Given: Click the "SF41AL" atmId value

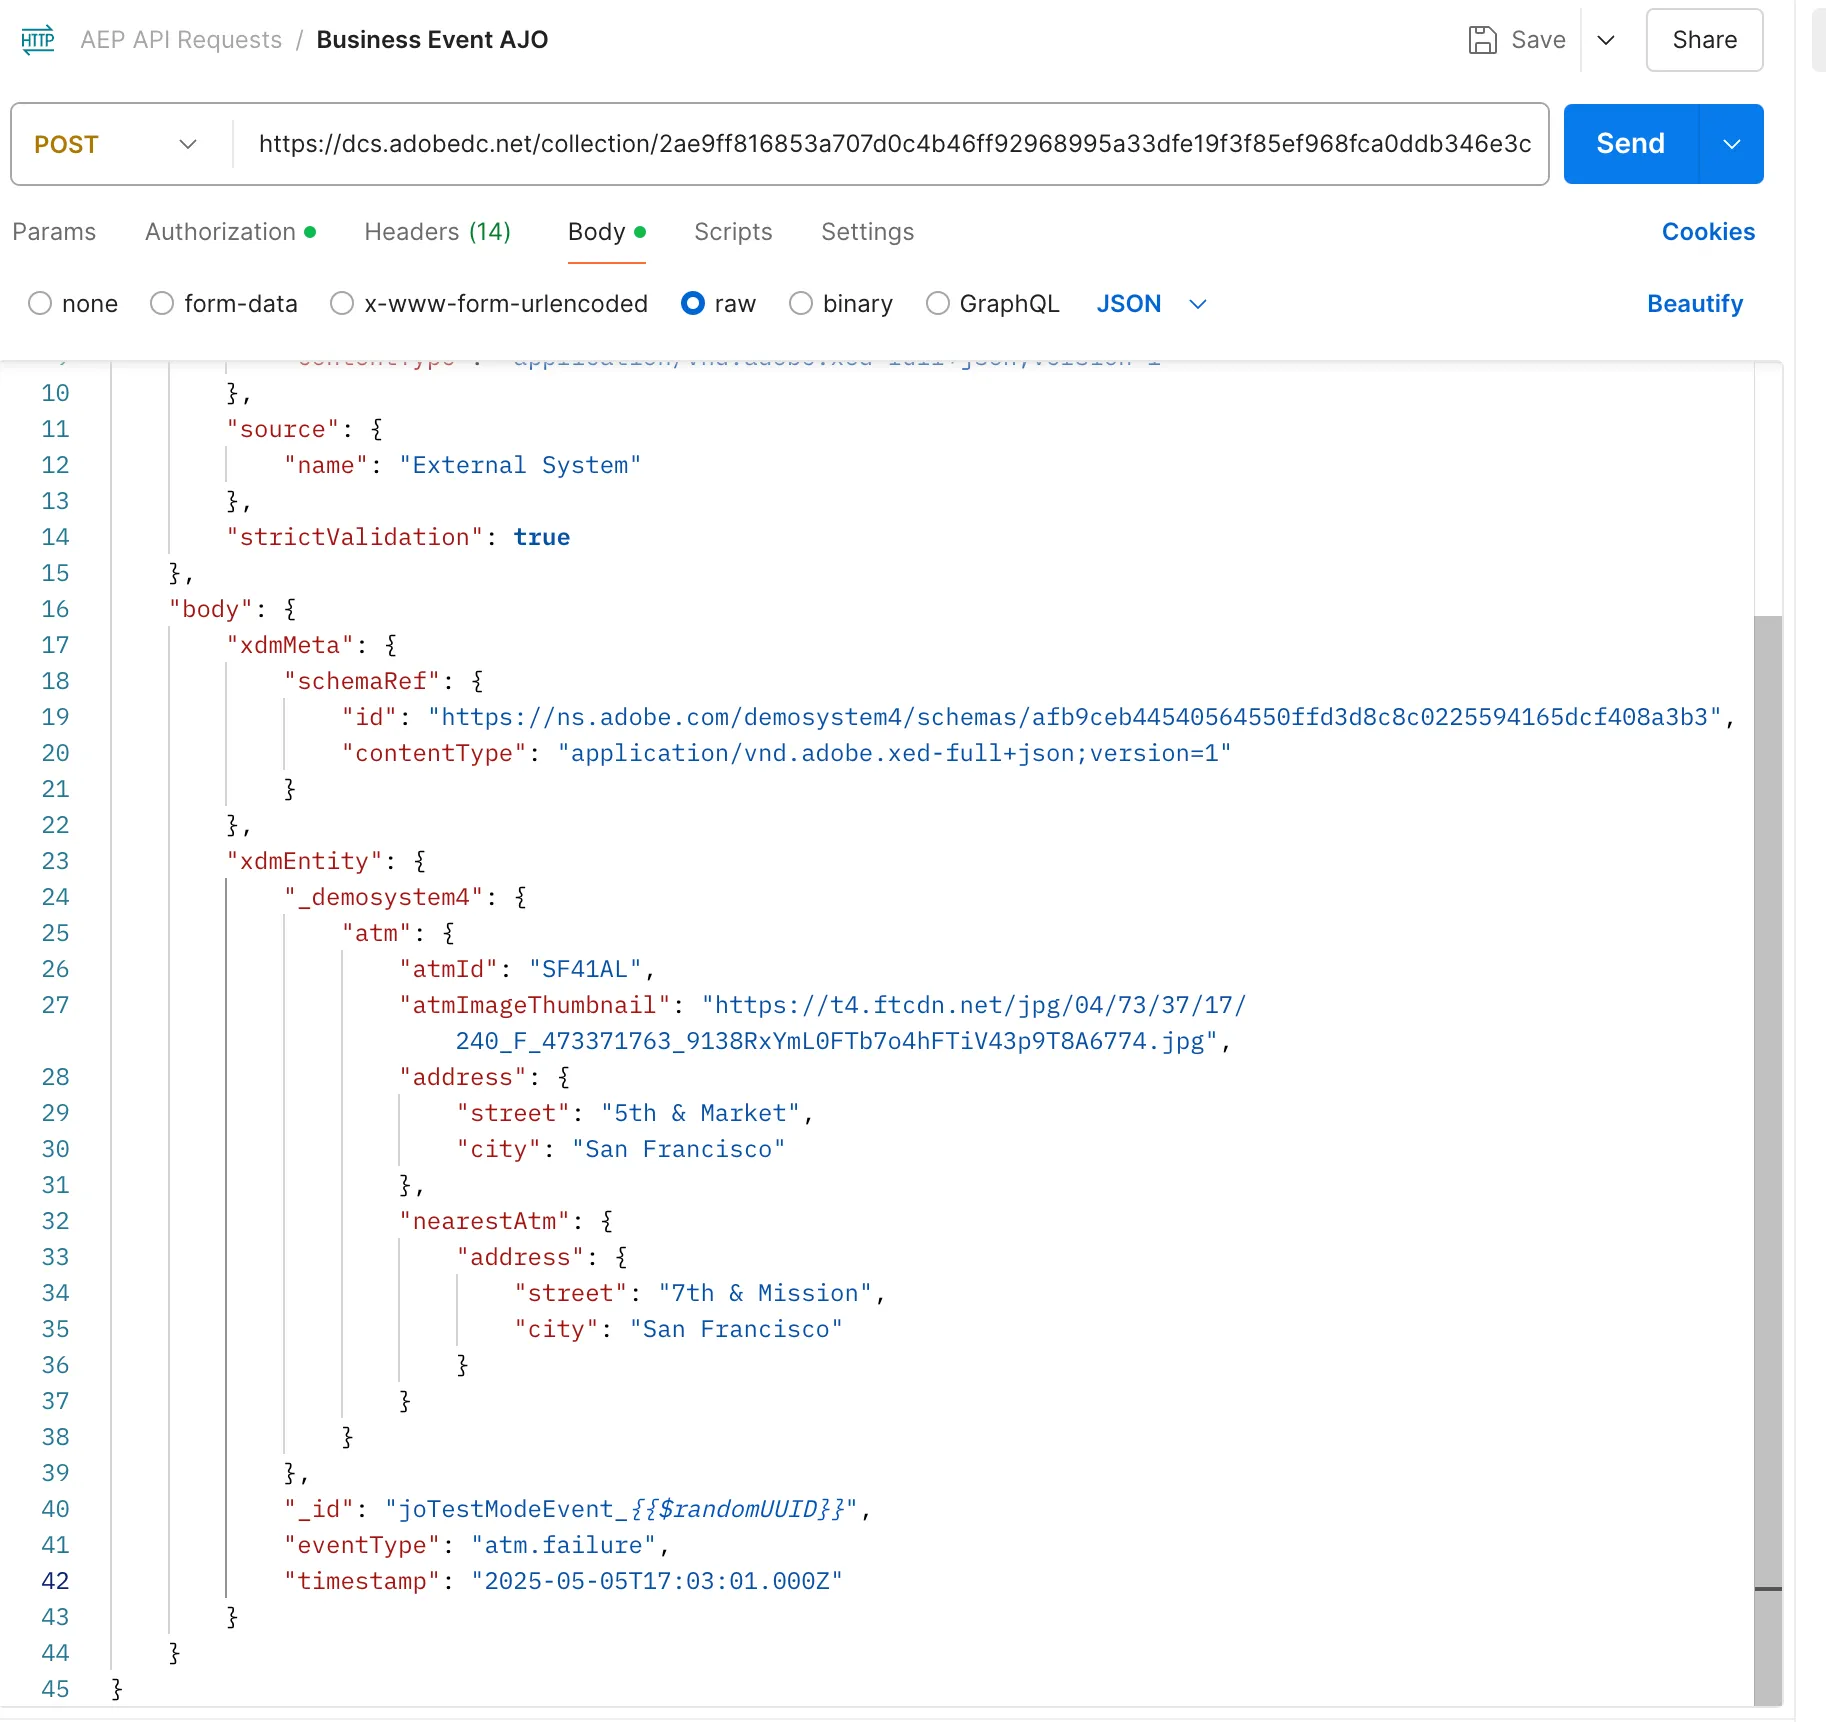Looking at the screenshot, I should (x=585, y=969).
